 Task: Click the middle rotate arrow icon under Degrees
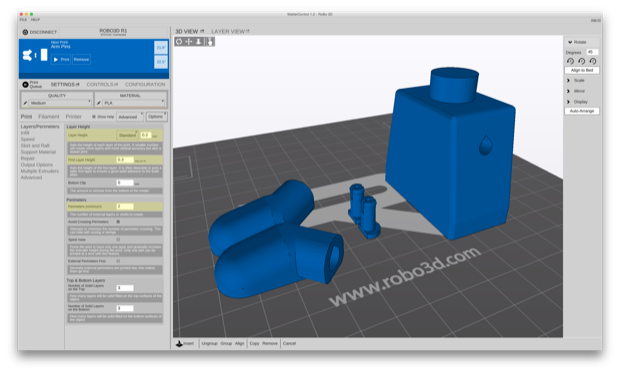(x=582, y=61)
